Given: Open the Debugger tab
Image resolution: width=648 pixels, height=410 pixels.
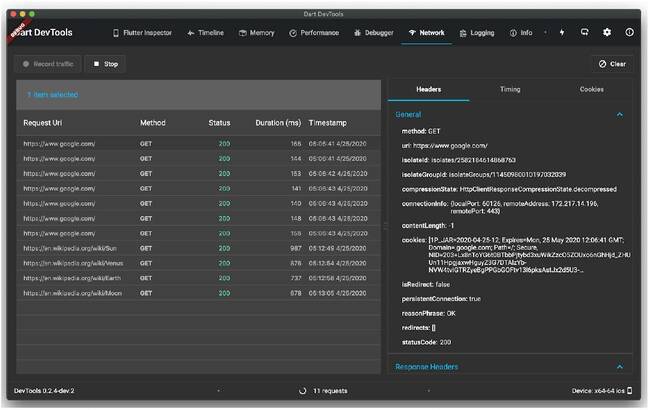Looking at the screenshot, I should 374,33.
